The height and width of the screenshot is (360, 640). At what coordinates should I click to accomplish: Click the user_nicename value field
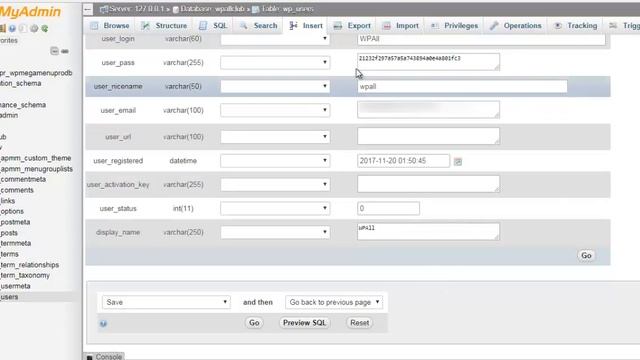coord(462,87)
